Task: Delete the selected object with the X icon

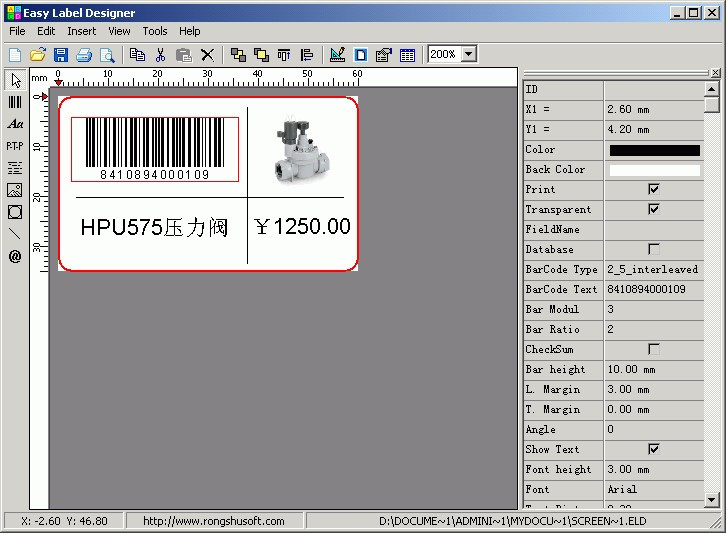Action: [207, 55]
